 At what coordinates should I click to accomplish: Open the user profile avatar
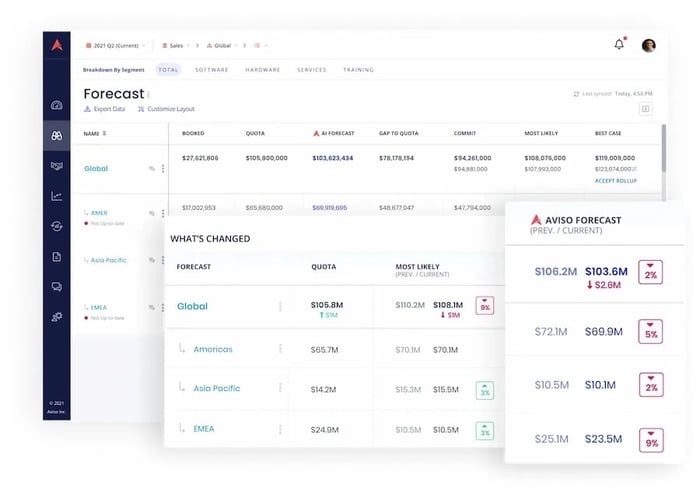[x=648, y=46]
